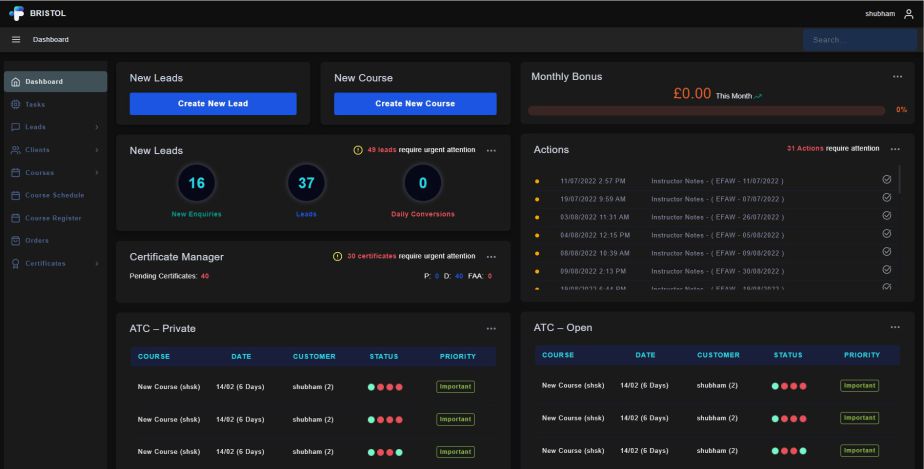Click the Tasks sidebar icon
The image size is (924, 469).
[16, 104]
